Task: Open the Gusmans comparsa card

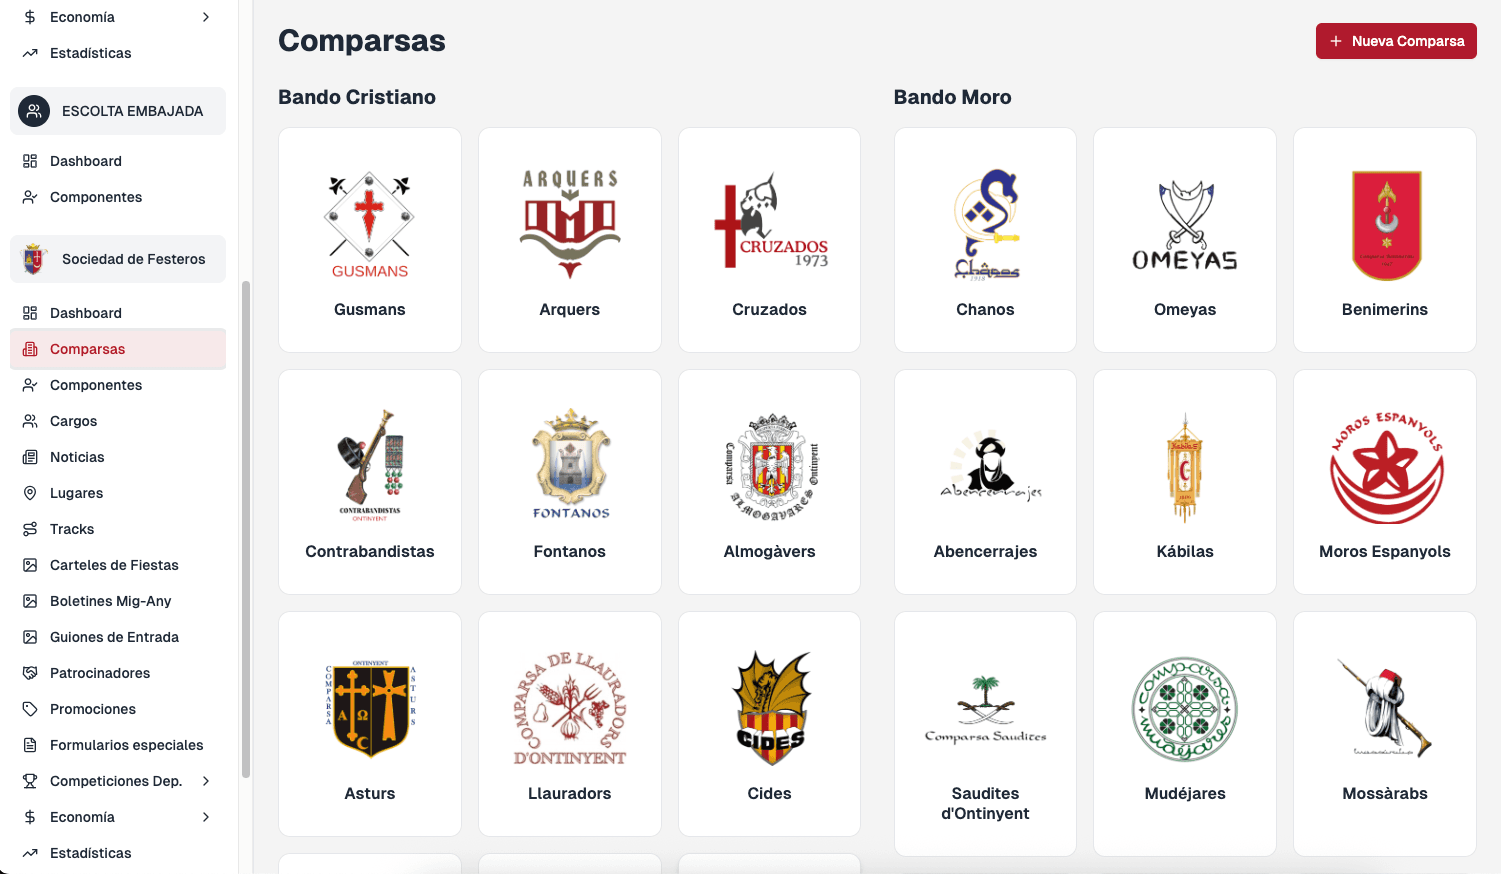Action: (x=370, y=240)
